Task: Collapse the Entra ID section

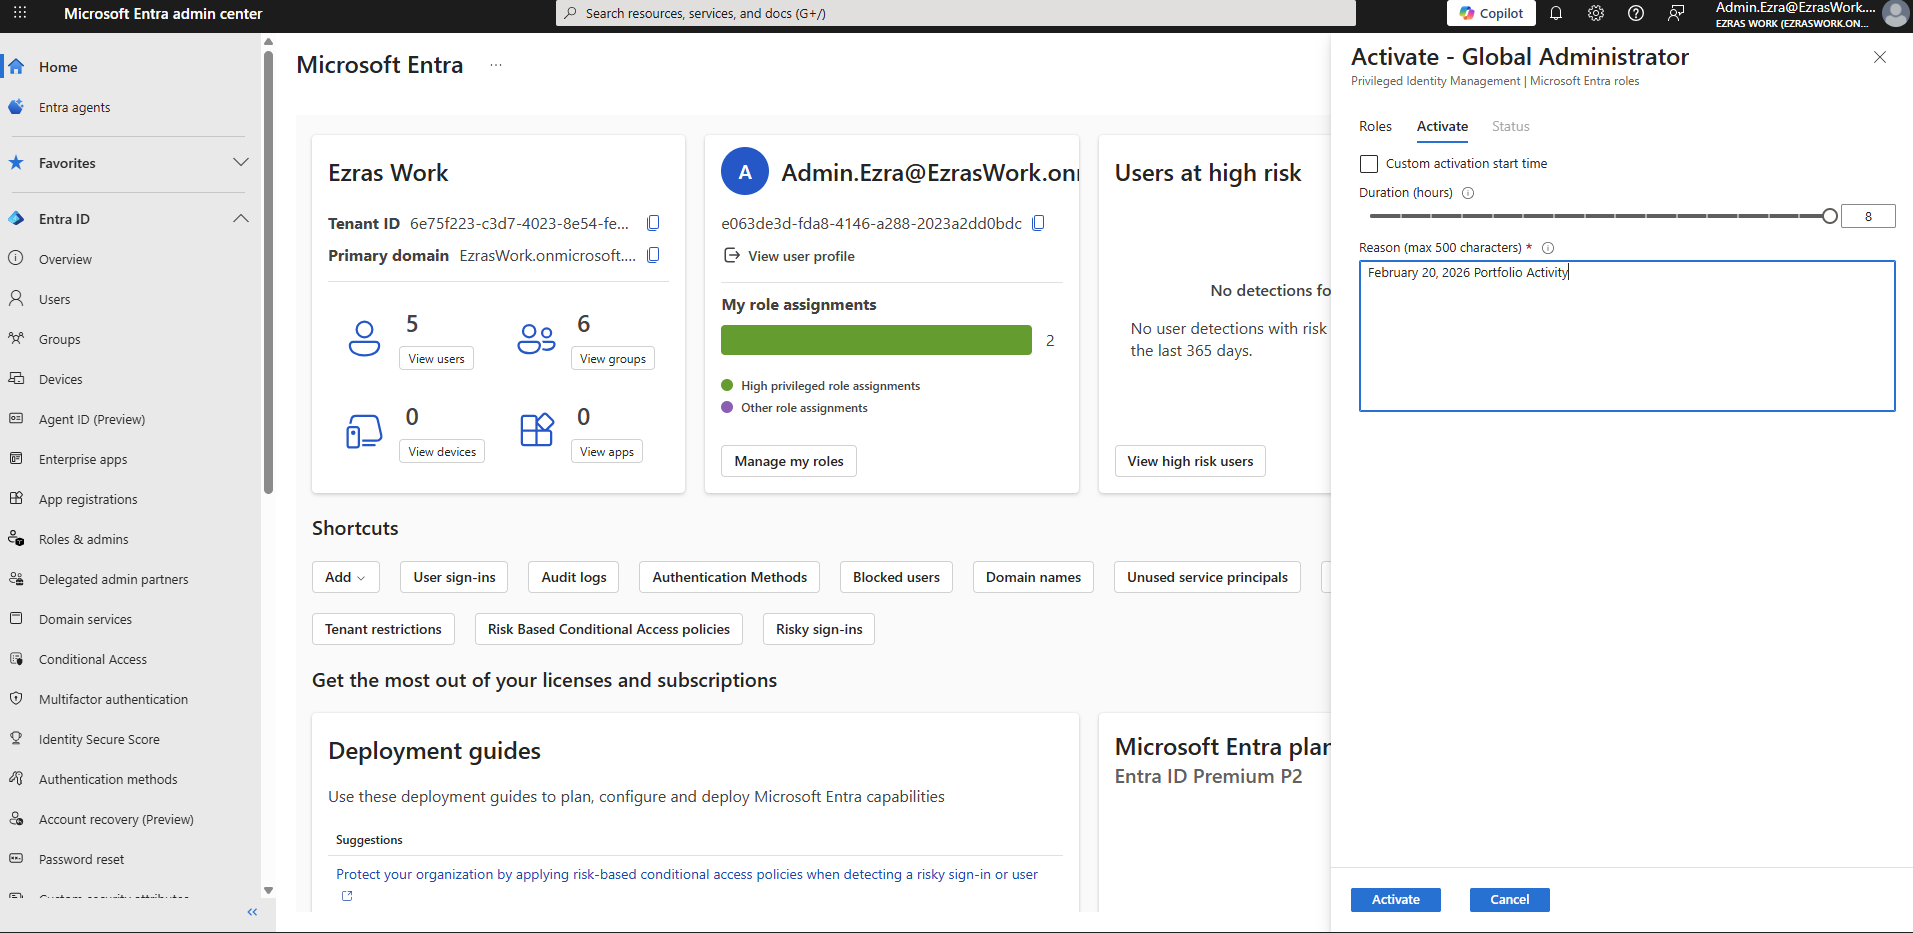Action: (241, 219)
